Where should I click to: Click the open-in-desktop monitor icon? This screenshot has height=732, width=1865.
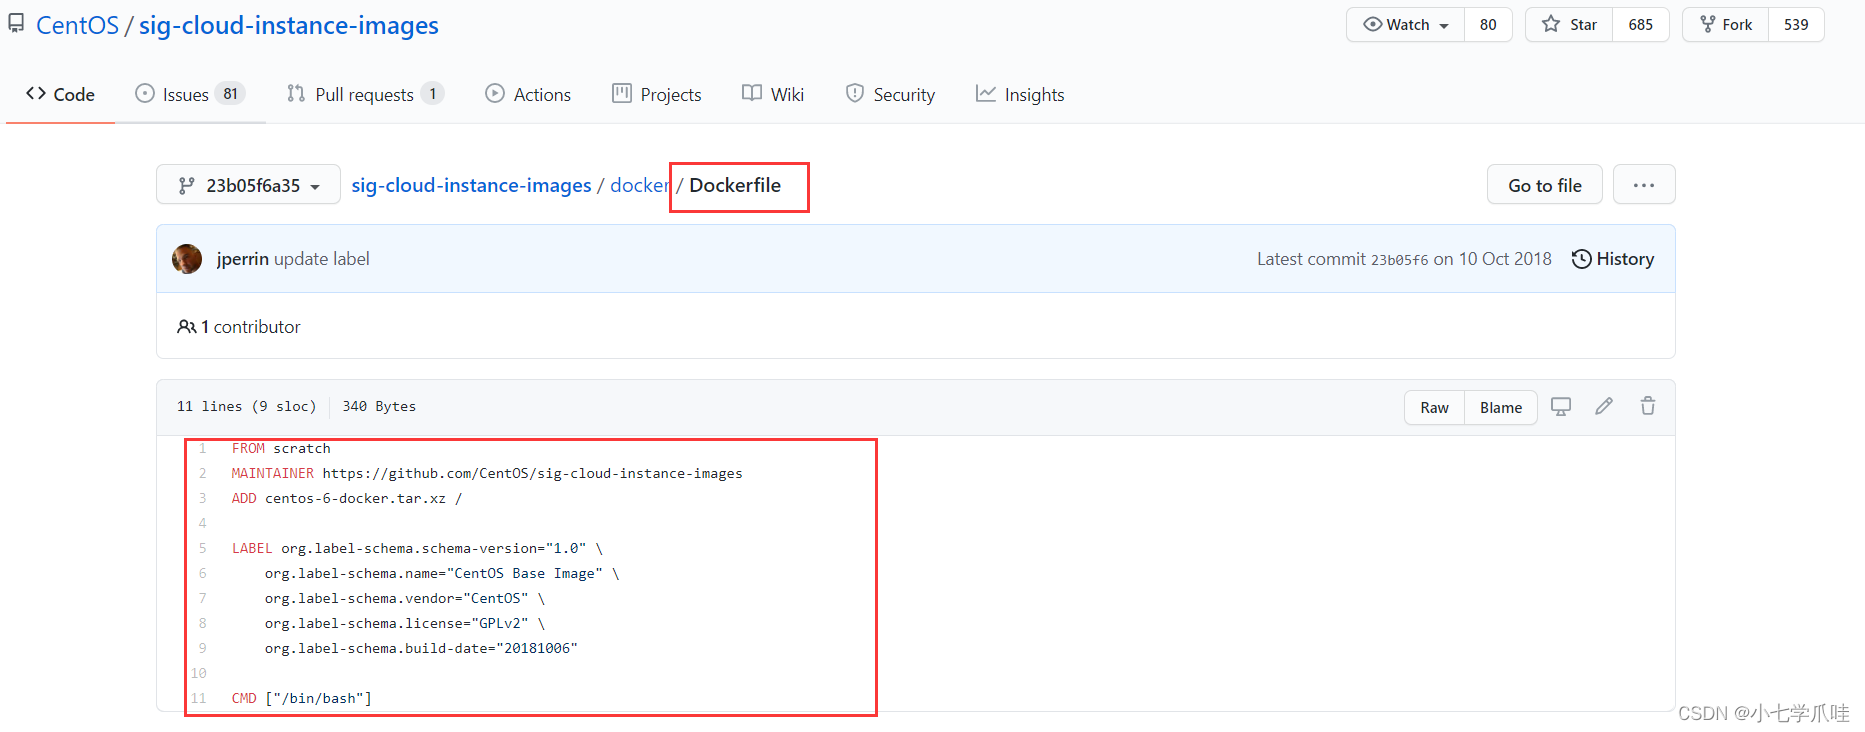(1561, 406)
